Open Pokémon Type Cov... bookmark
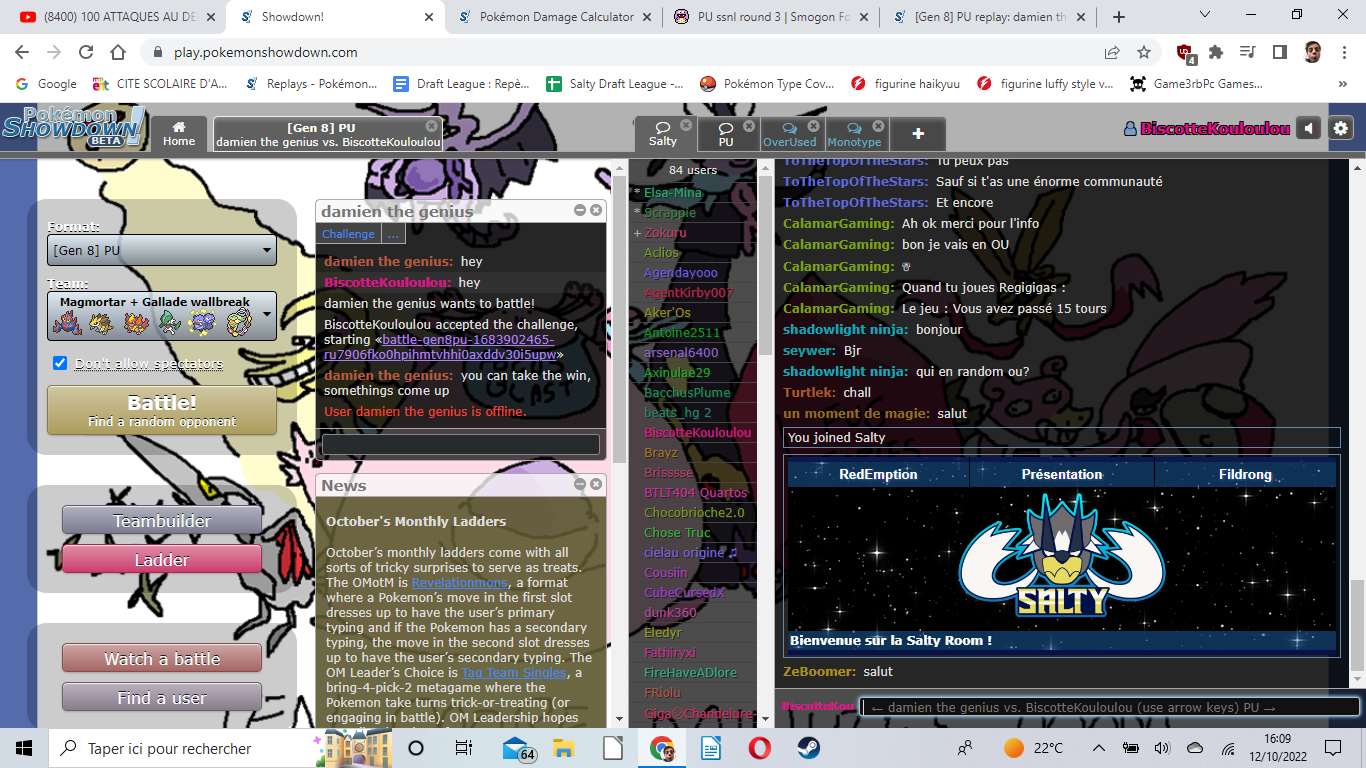 pyautogui.click(x=766, y=84)
